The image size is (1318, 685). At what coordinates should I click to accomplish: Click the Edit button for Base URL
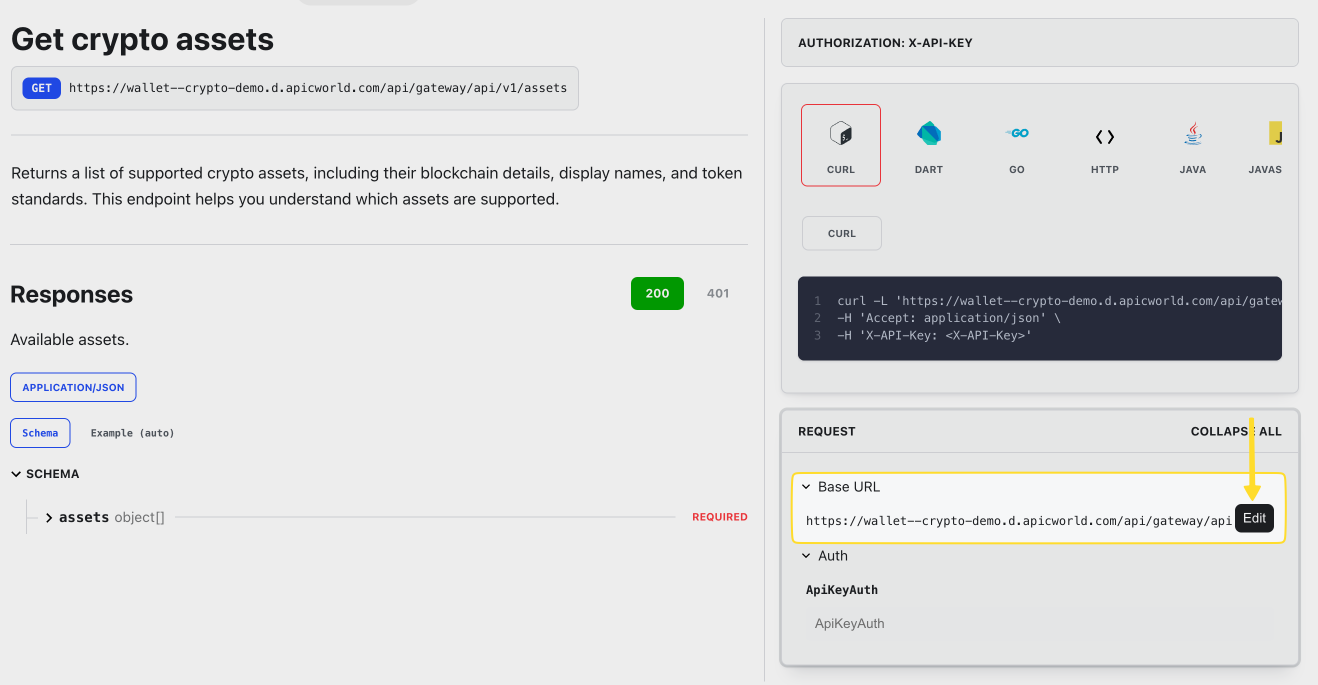click(1254, 518)
